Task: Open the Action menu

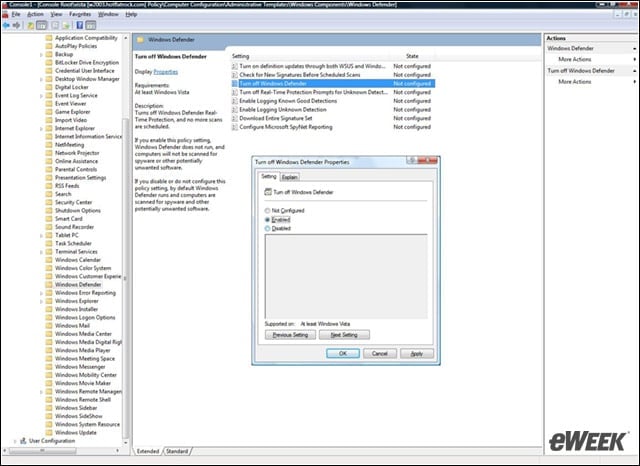Action: [x=36, y=14]
